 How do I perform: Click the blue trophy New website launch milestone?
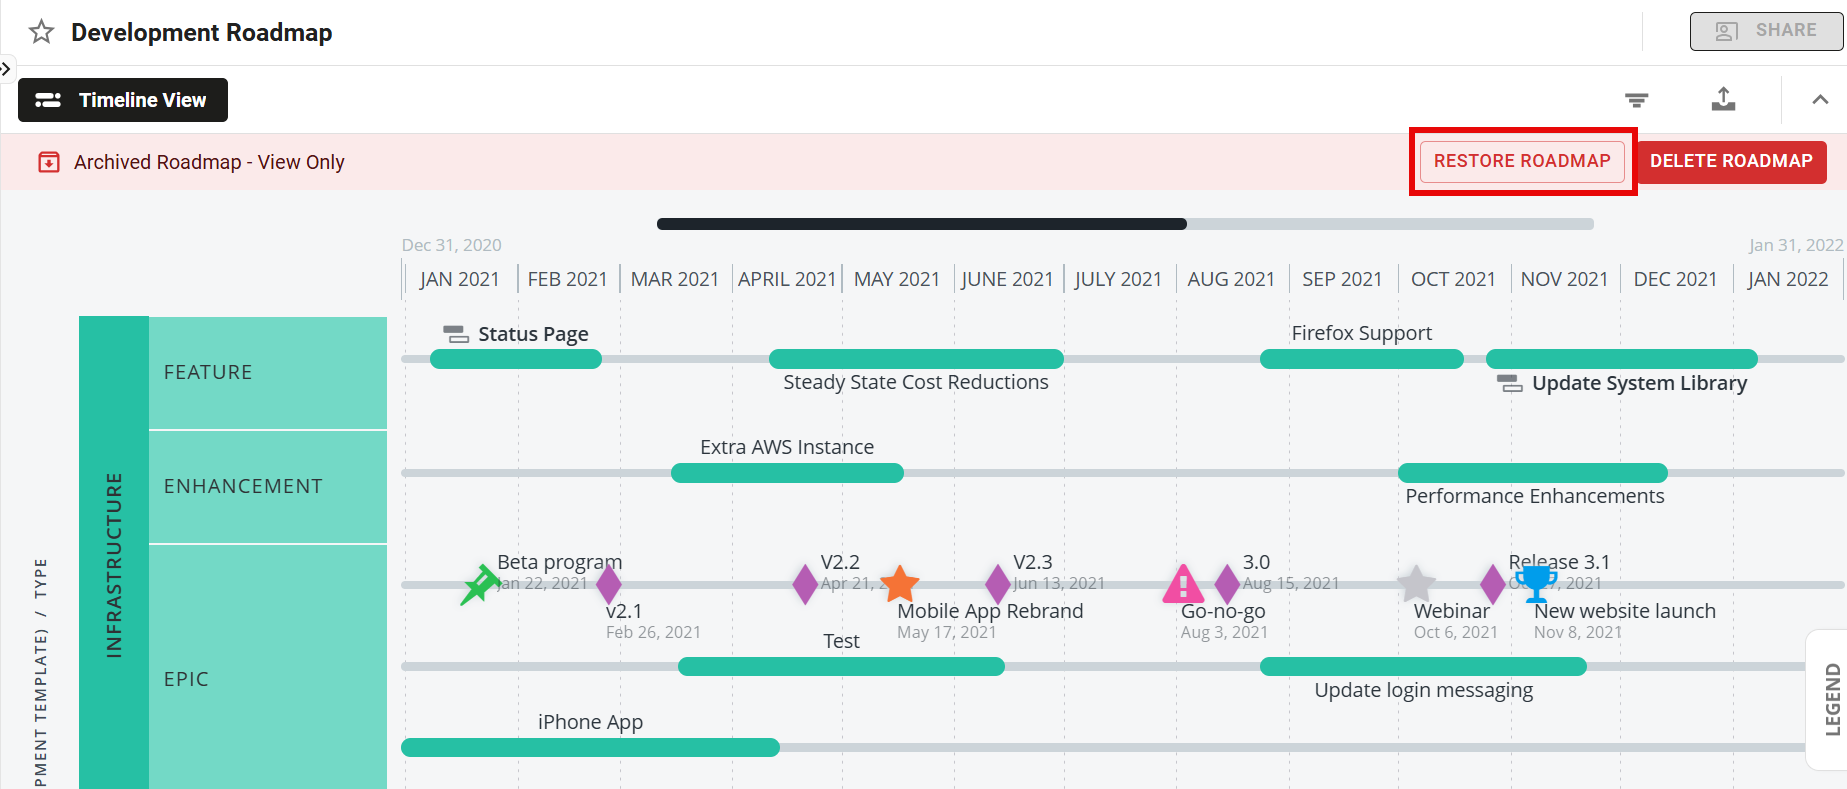[1535, 582]
